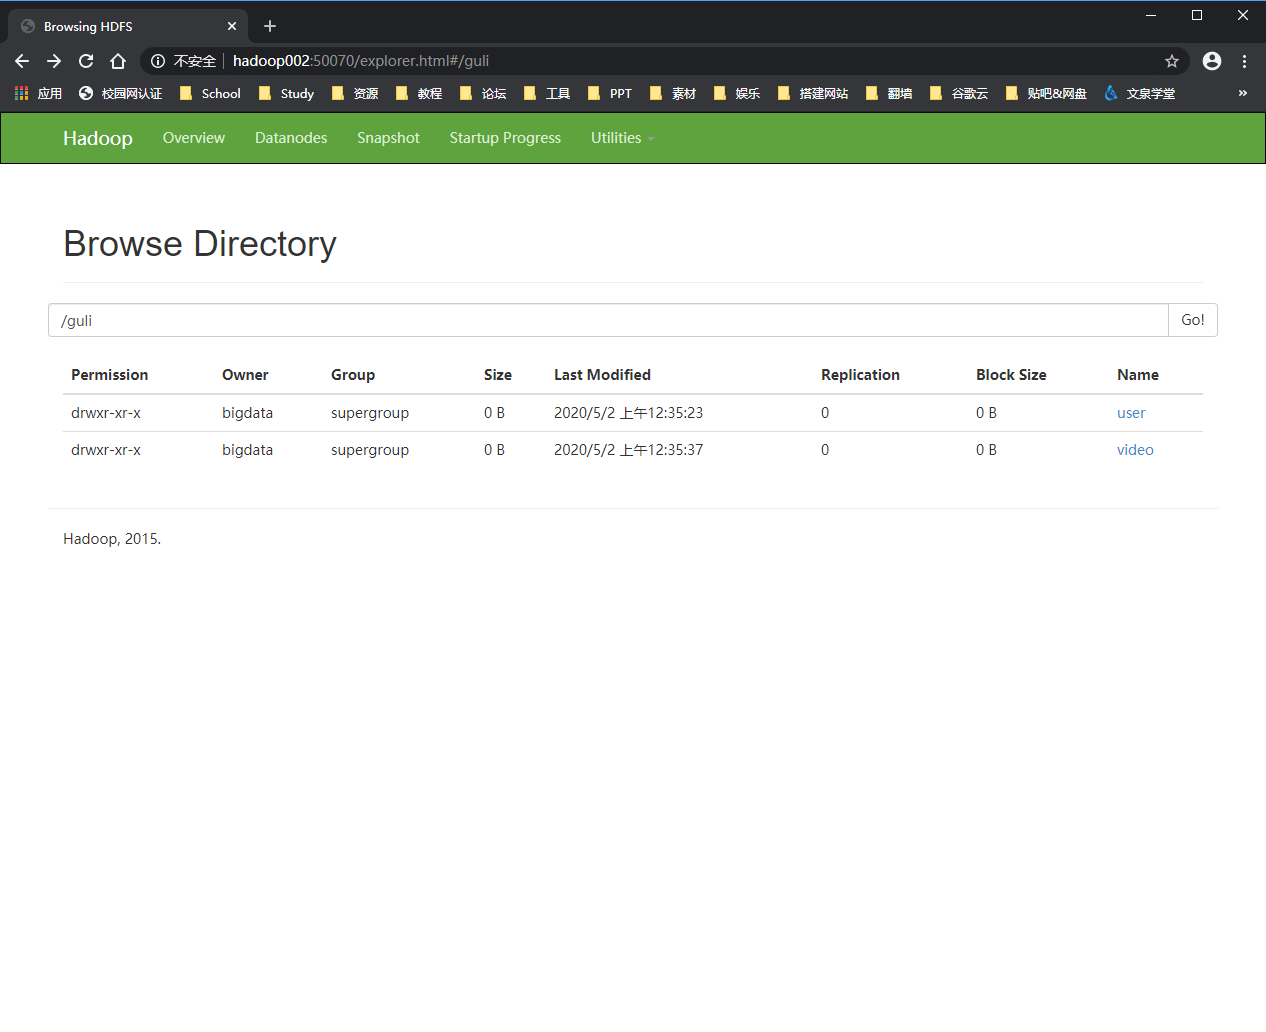Open the PPT bookmark folder
Screen dimensions: 1266x1032
click(x=610, y=93)
